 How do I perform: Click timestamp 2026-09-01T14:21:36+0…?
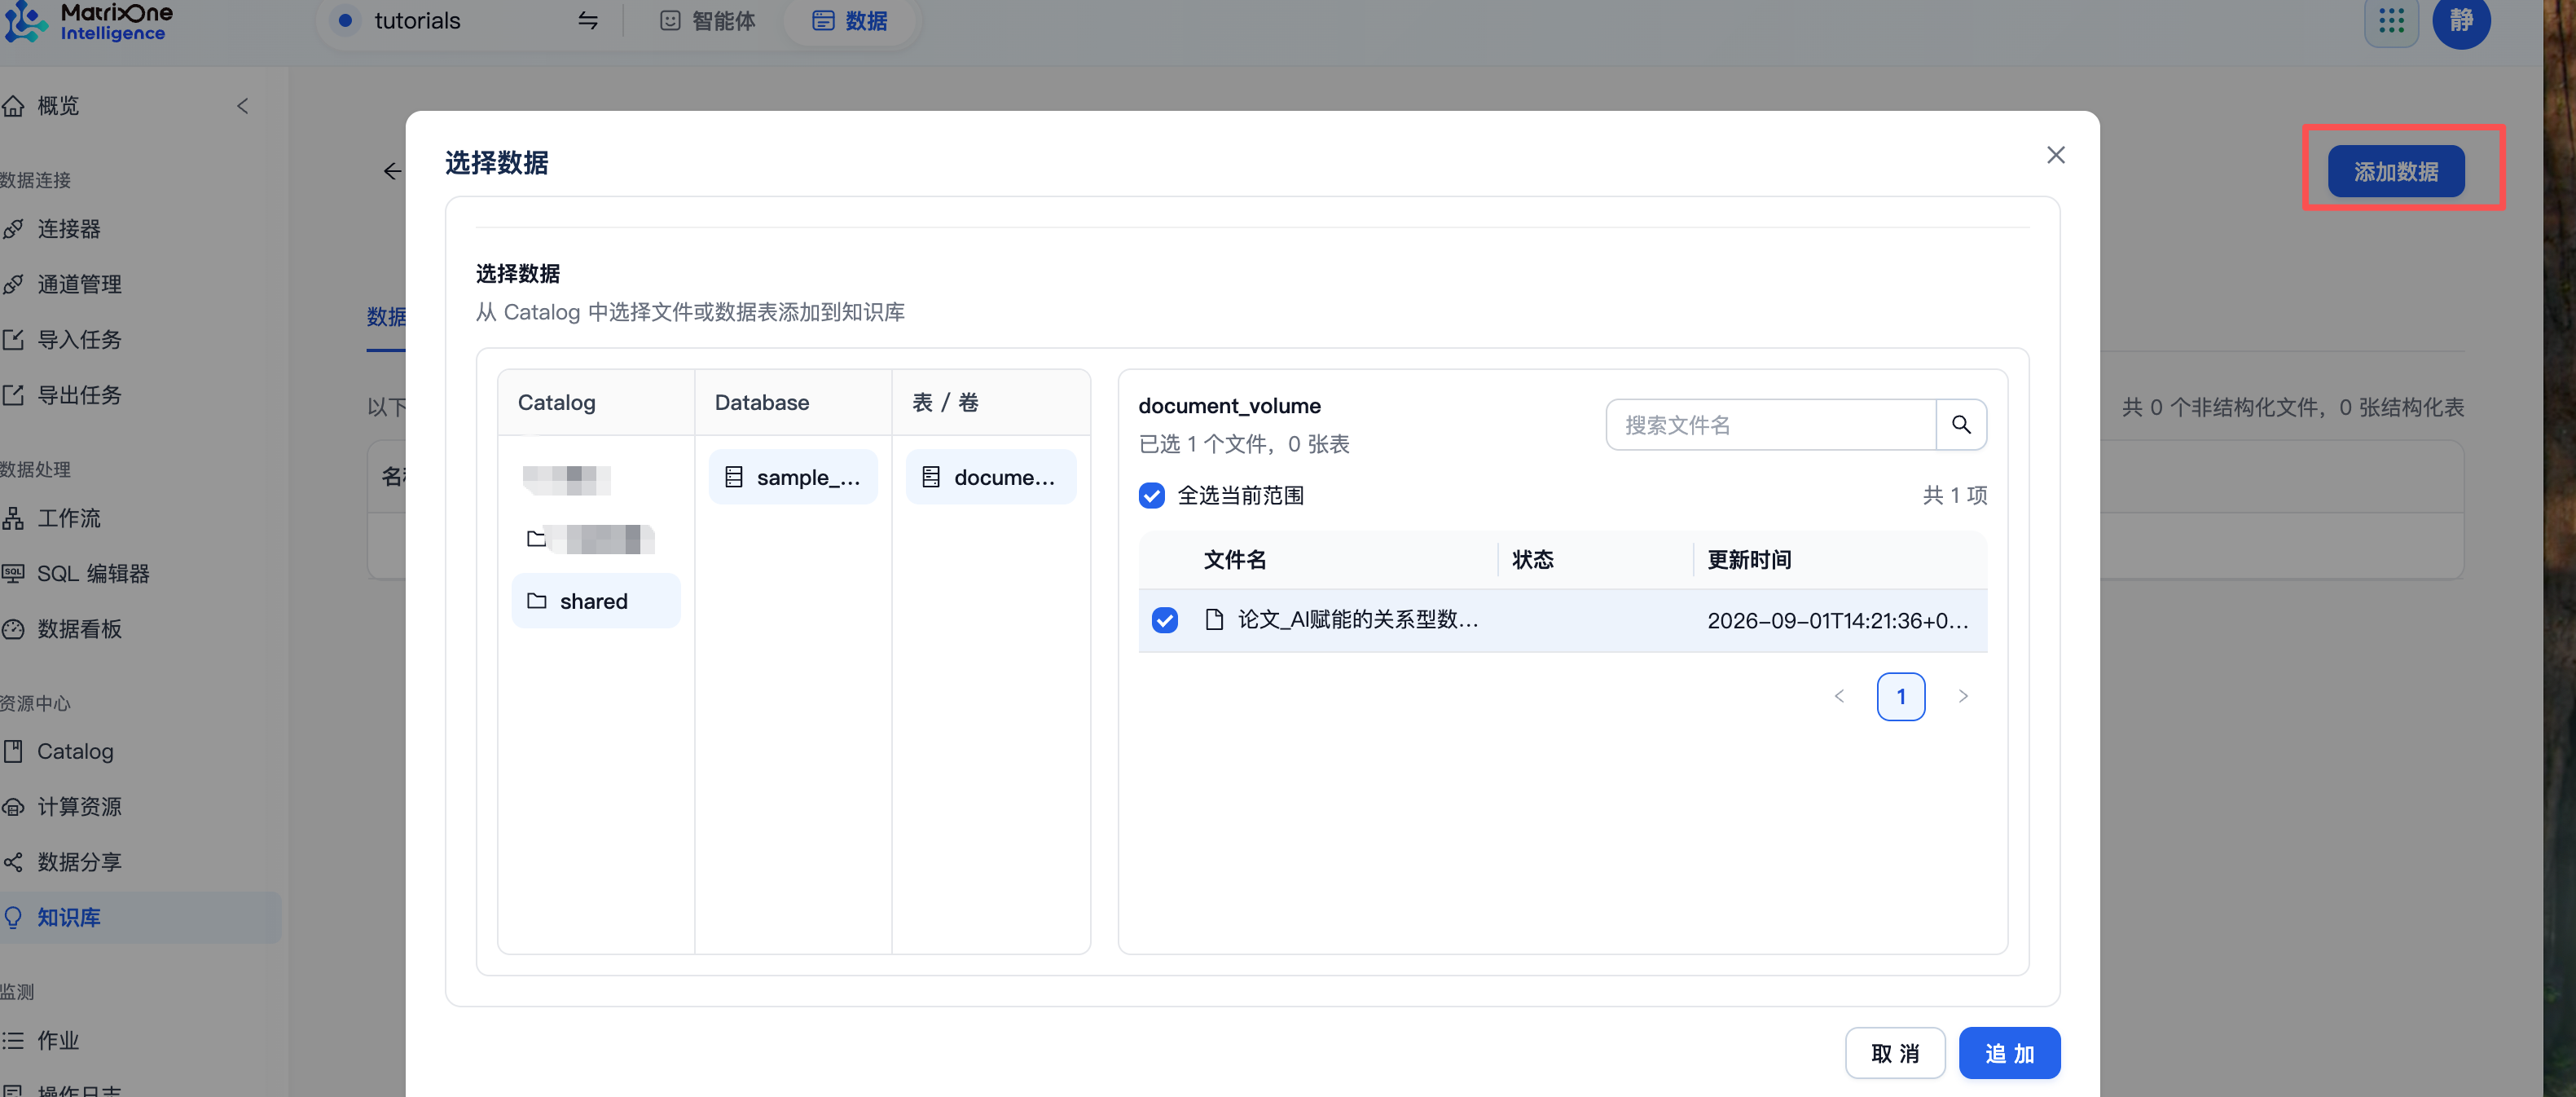(1838, 621)
